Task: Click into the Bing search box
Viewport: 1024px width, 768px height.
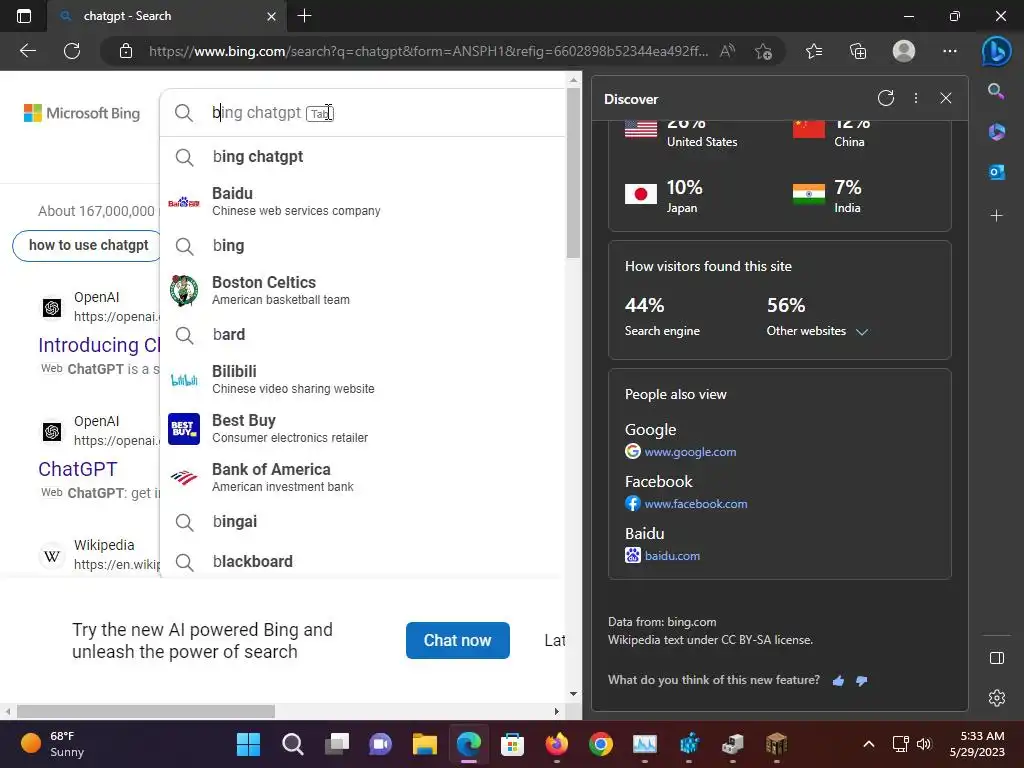Action: point(362,112)
